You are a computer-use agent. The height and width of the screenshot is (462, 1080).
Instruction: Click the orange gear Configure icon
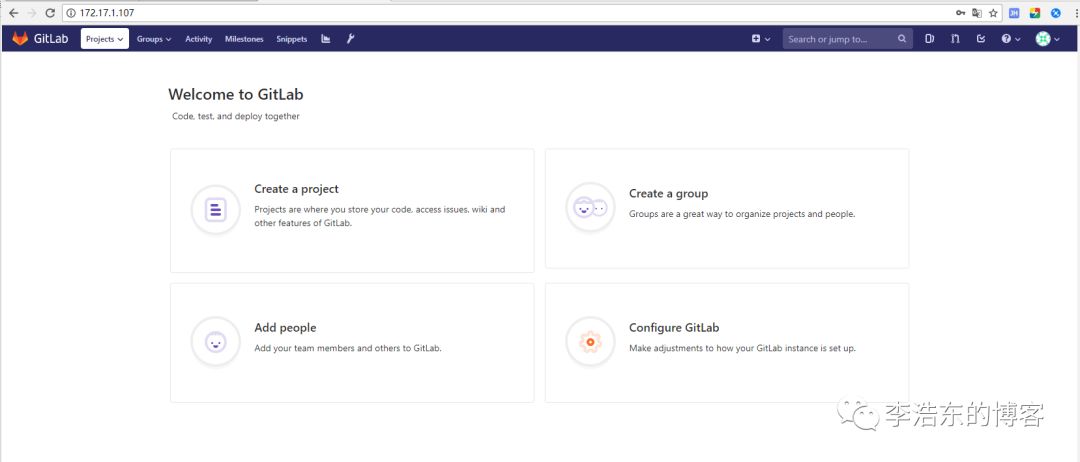coord(590,342)
